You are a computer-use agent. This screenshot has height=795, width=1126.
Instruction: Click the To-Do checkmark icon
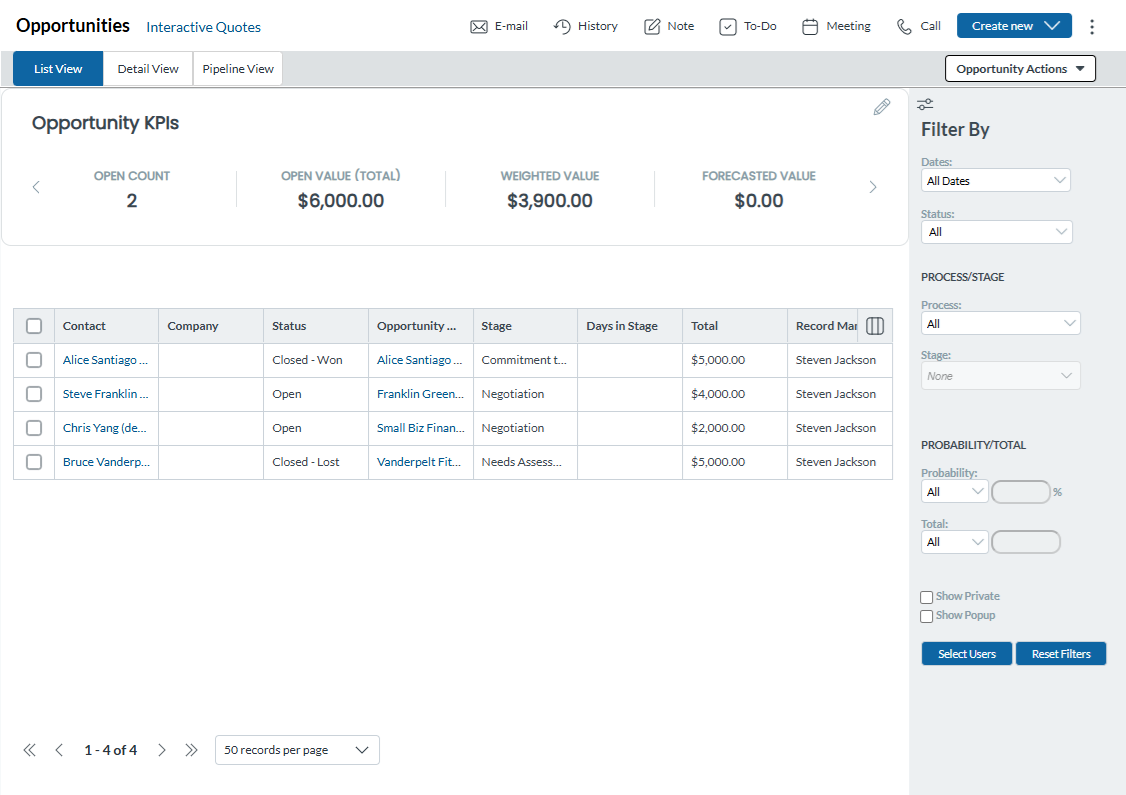click(x=727, y=27)
